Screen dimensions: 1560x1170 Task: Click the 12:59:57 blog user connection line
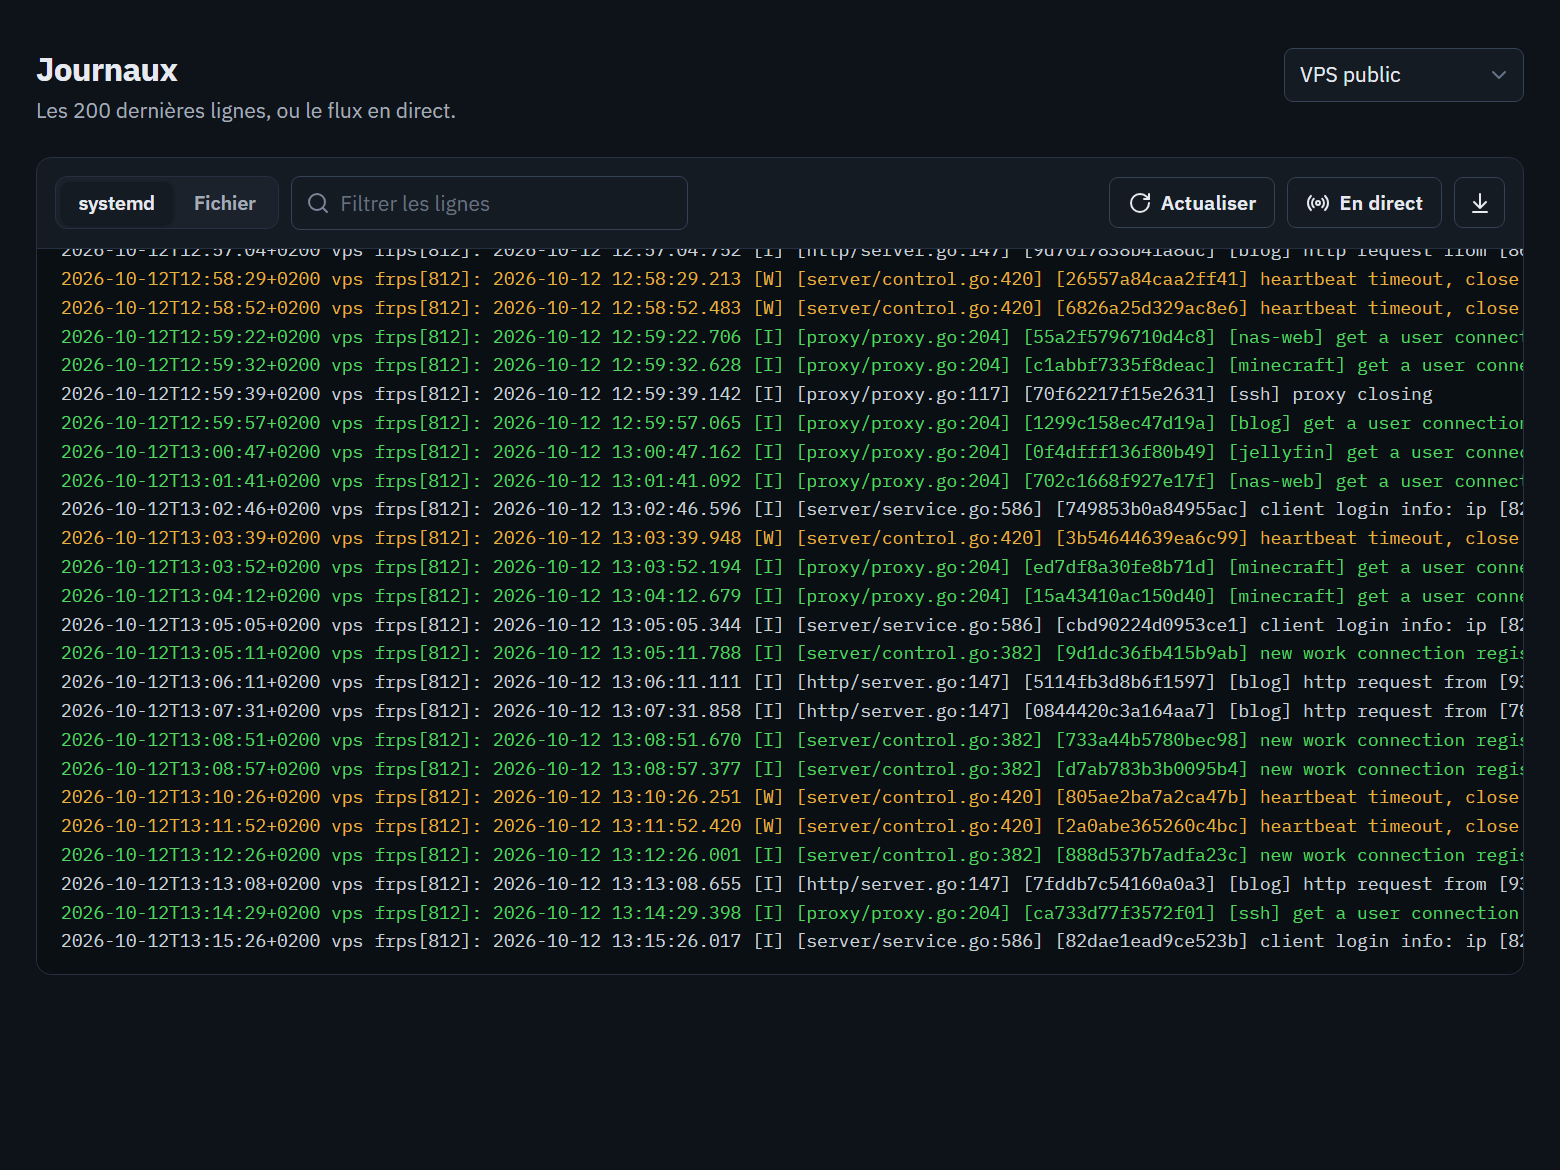coord(790,423)
